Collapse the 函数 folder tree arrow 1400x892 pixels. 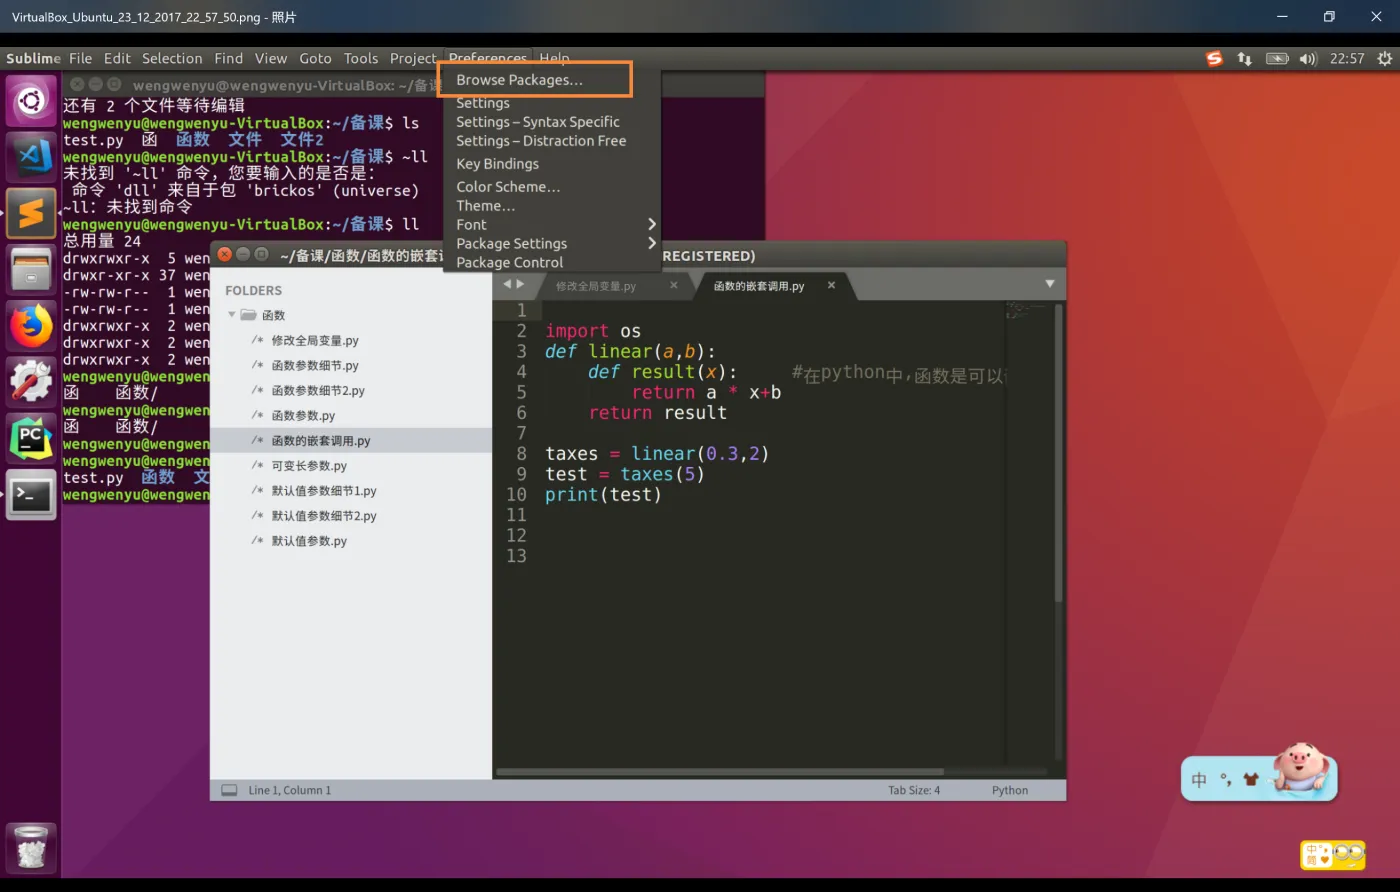(x=232, y=314)
